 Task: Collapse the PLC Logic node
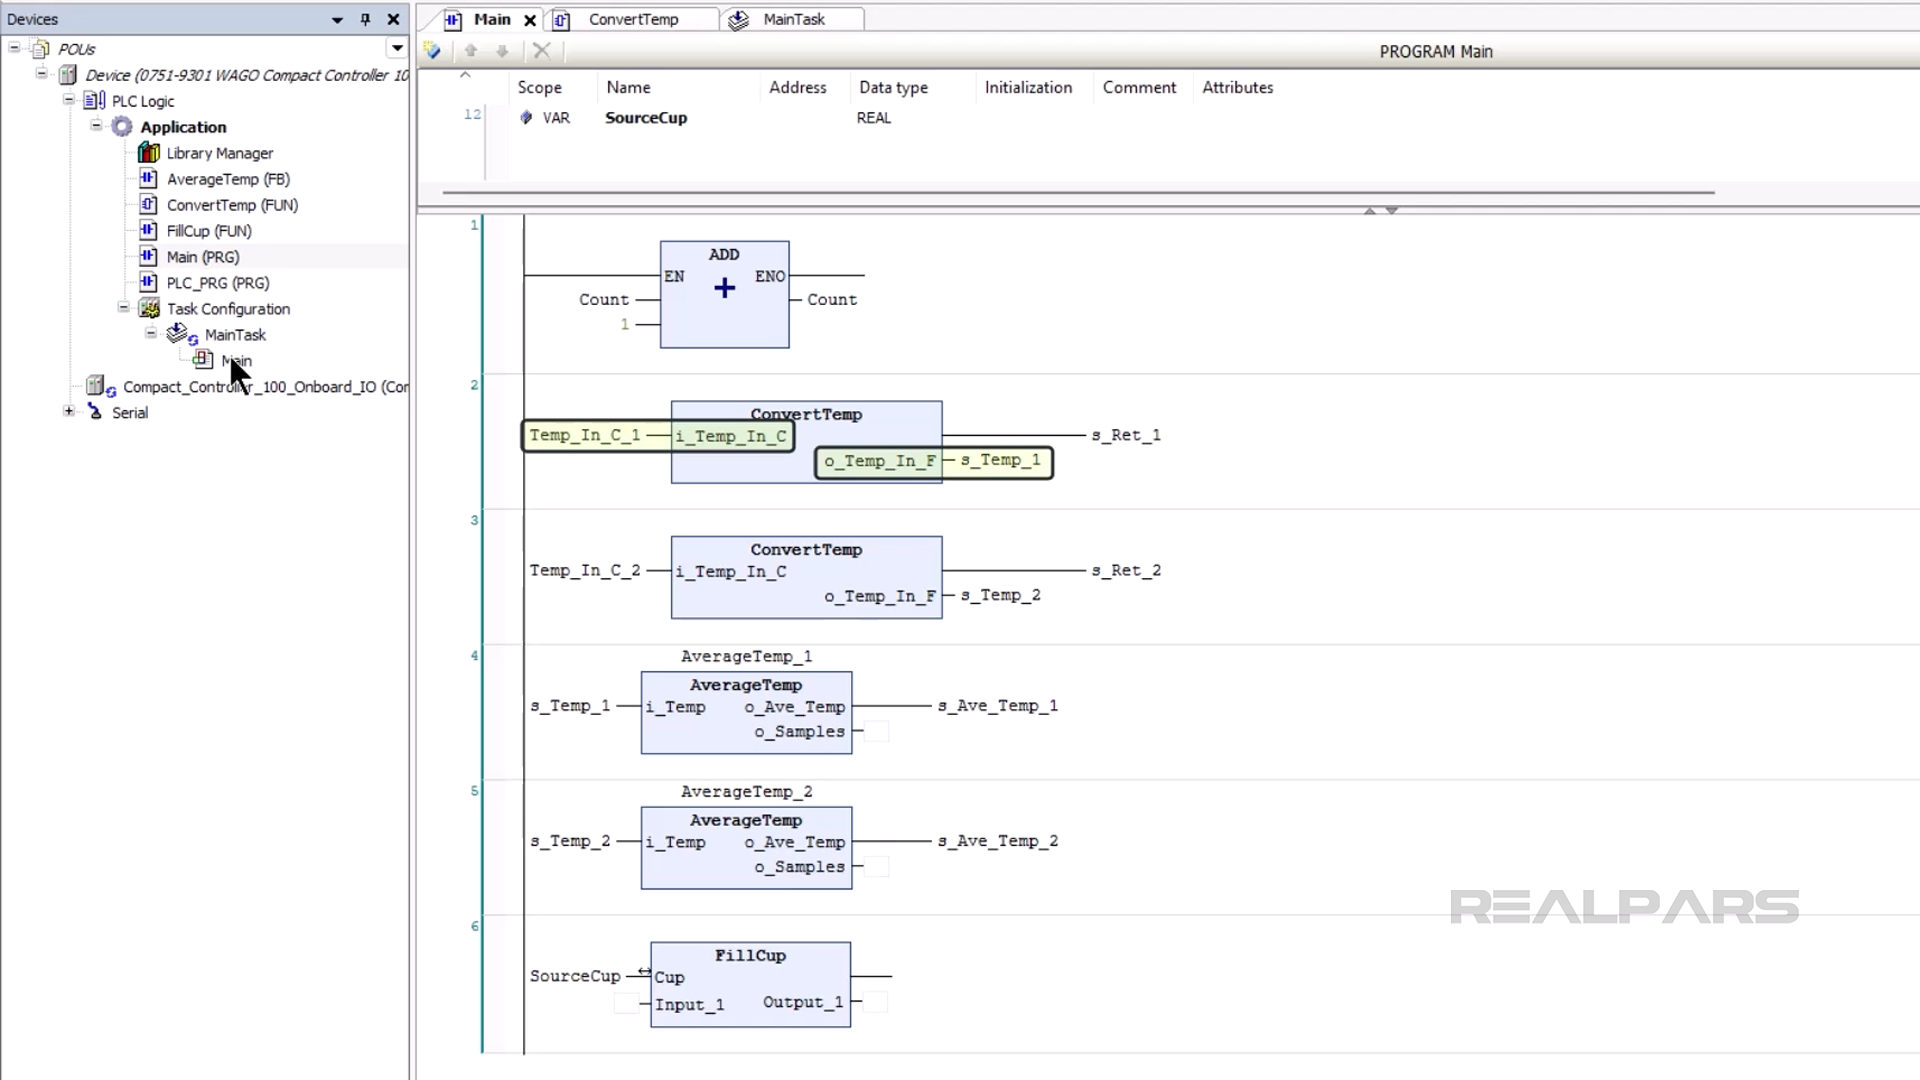coord(68,99)
